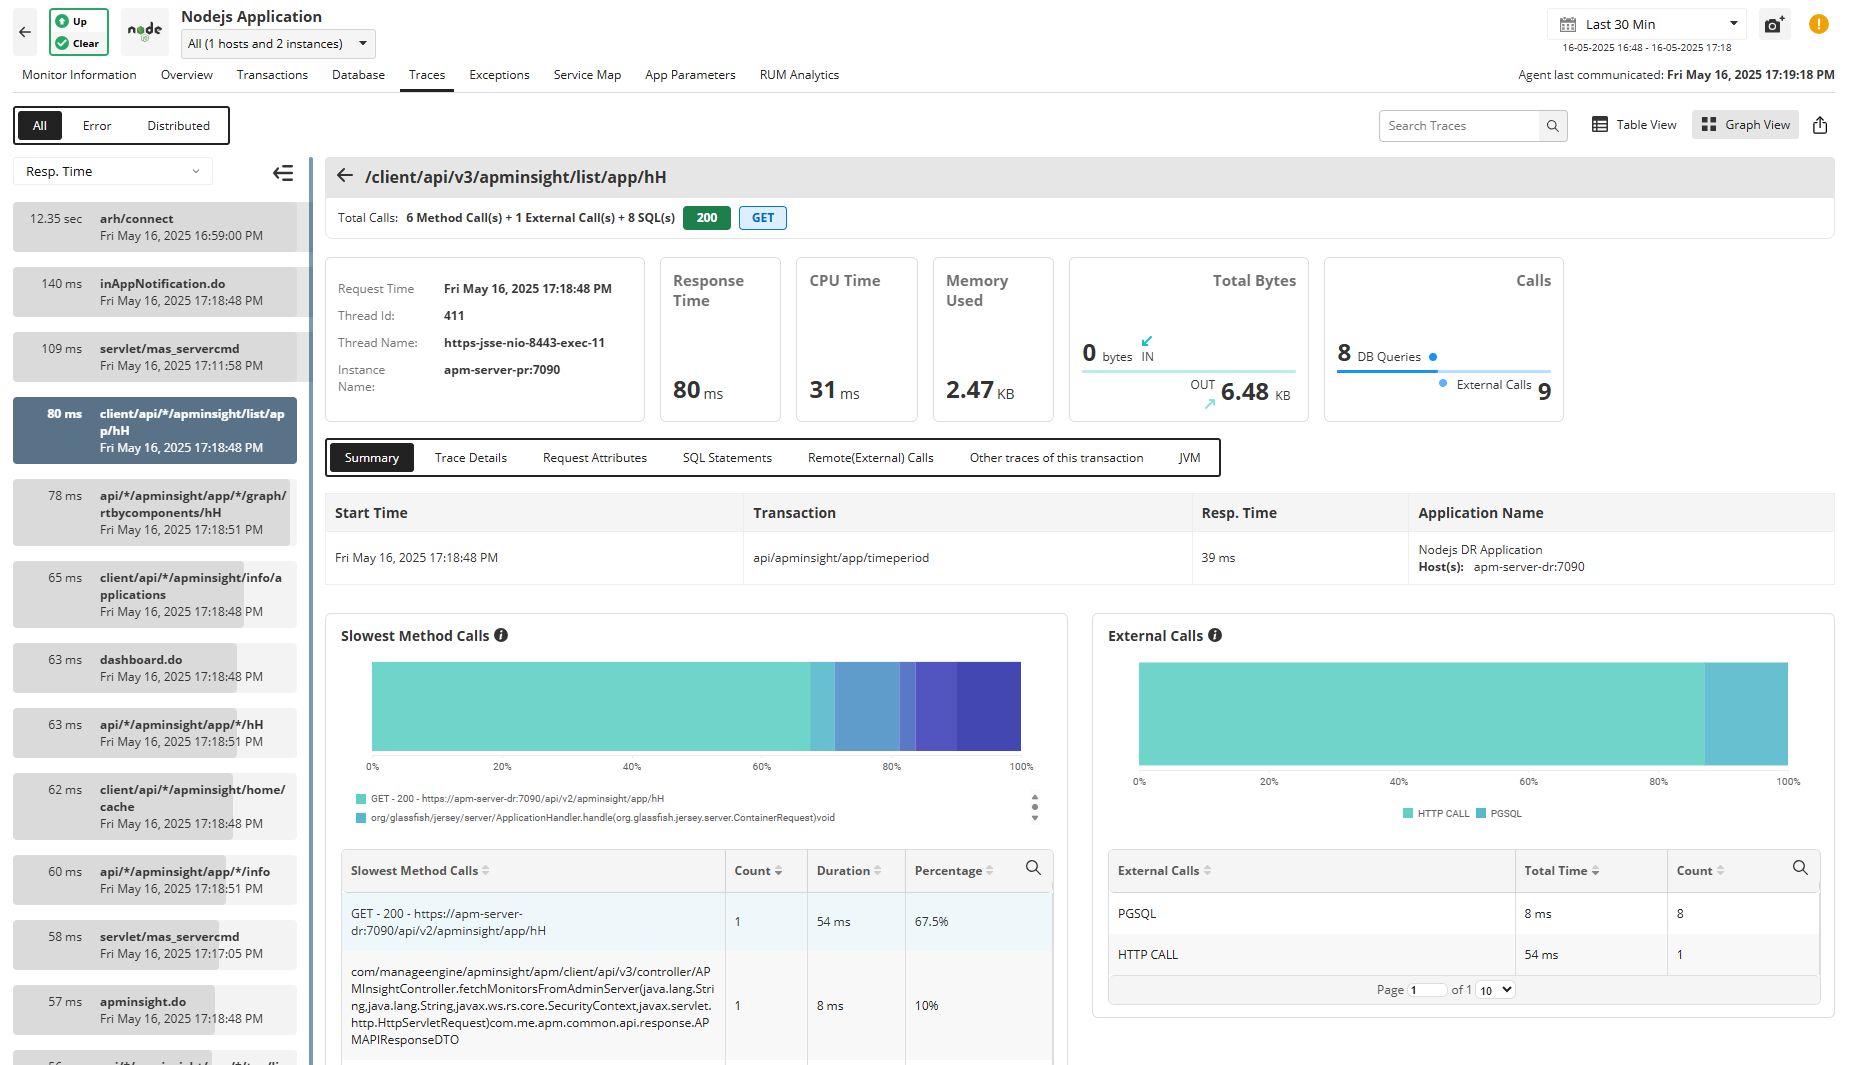Open info icon next to Slowest Method Calls
The width and height of the screenshot is (1849, 1065).
click(501, 635)
